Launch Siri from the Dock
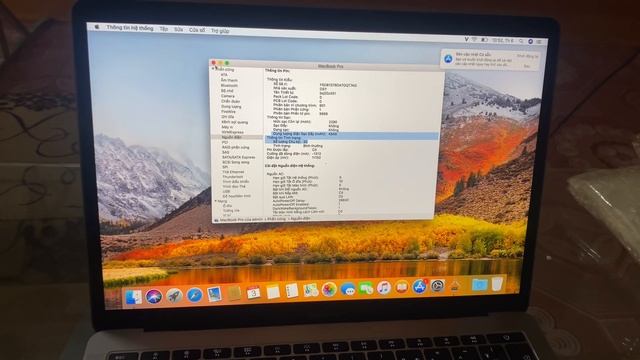 click(x=154, y=296)
